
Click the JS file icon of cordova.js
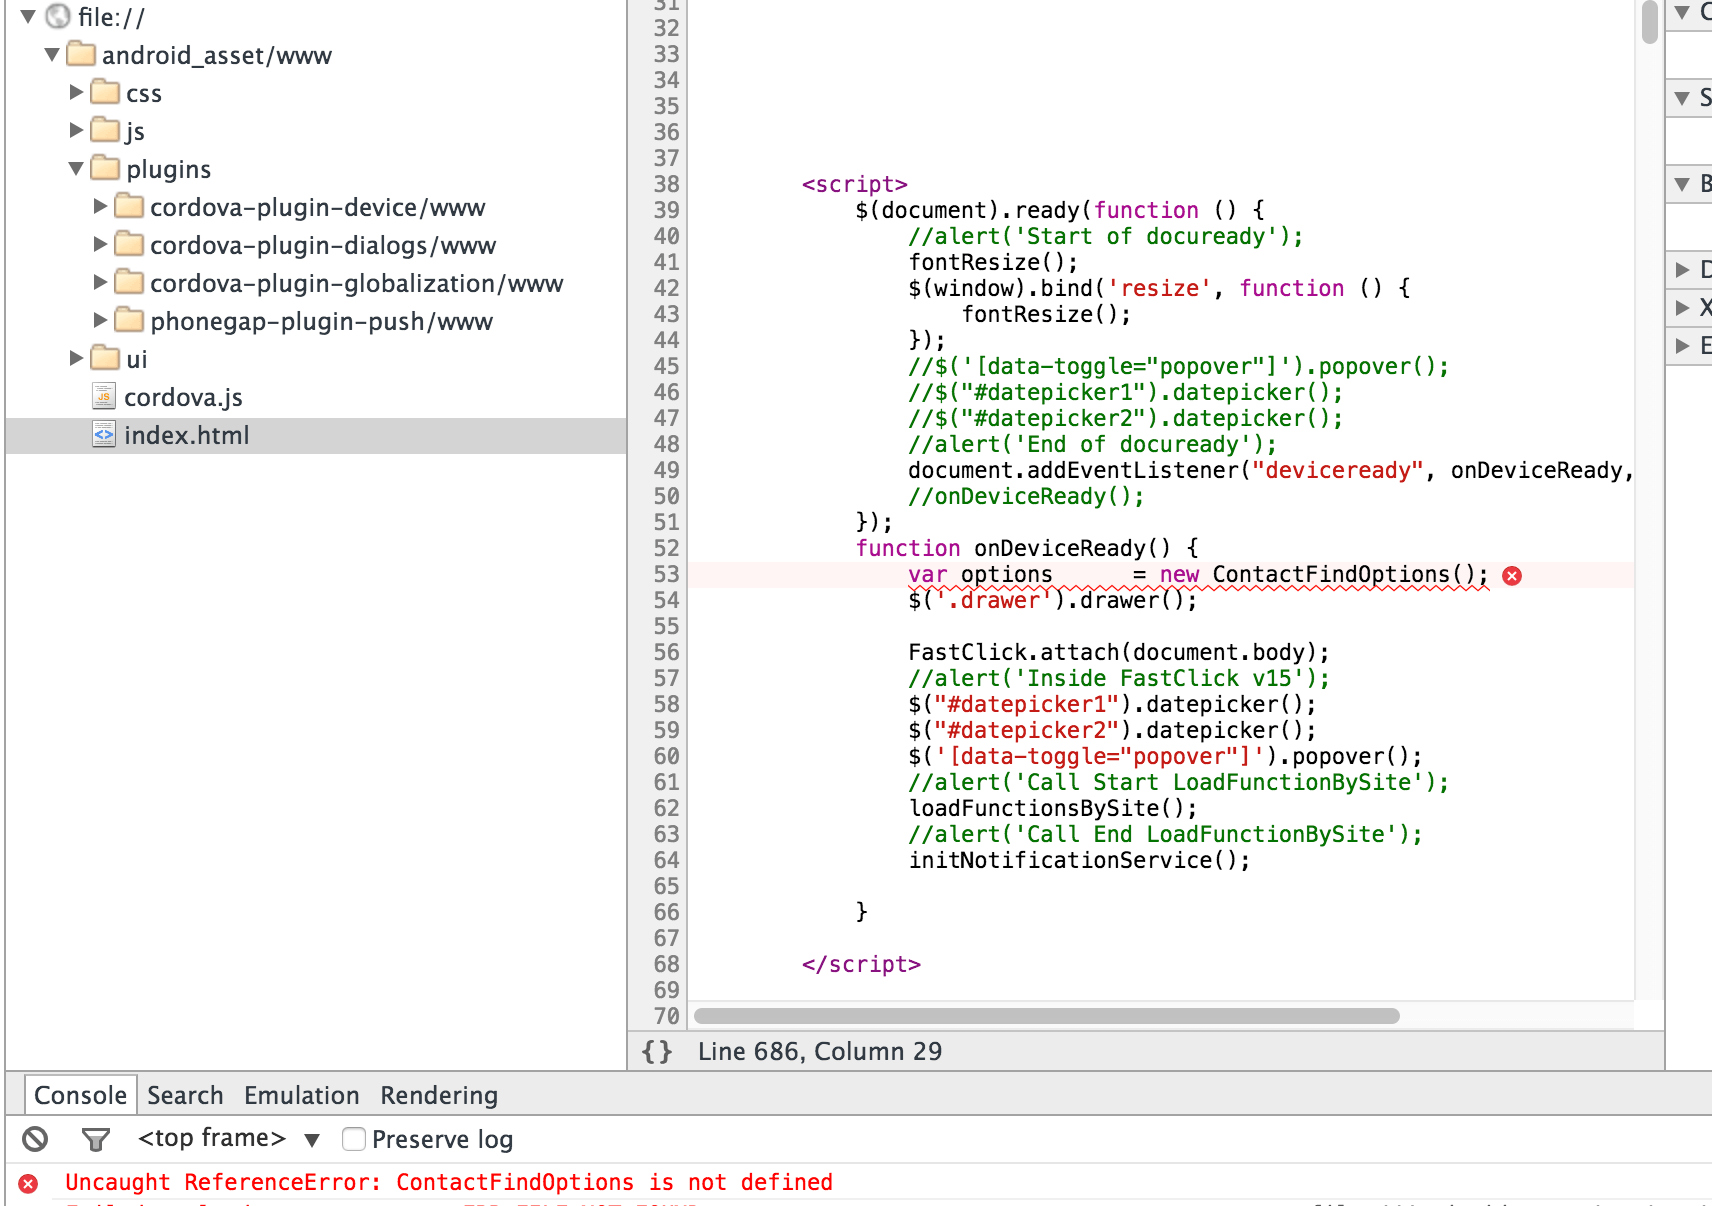[x=103, y=396]
